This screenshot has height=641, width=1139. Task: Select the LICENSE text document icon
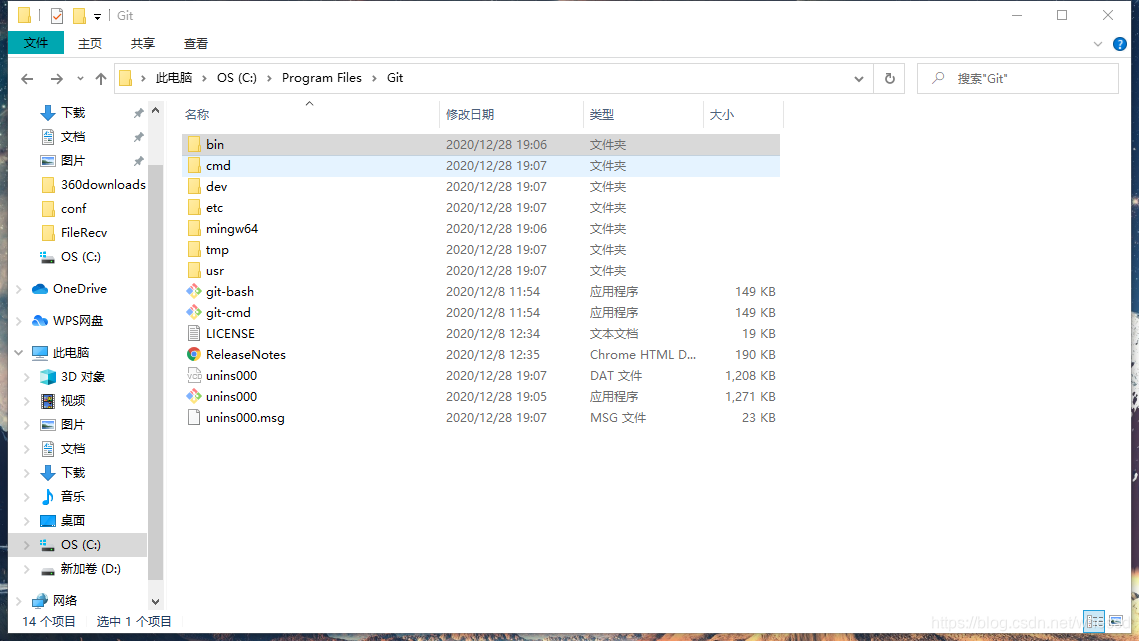(x=194, y=334)
